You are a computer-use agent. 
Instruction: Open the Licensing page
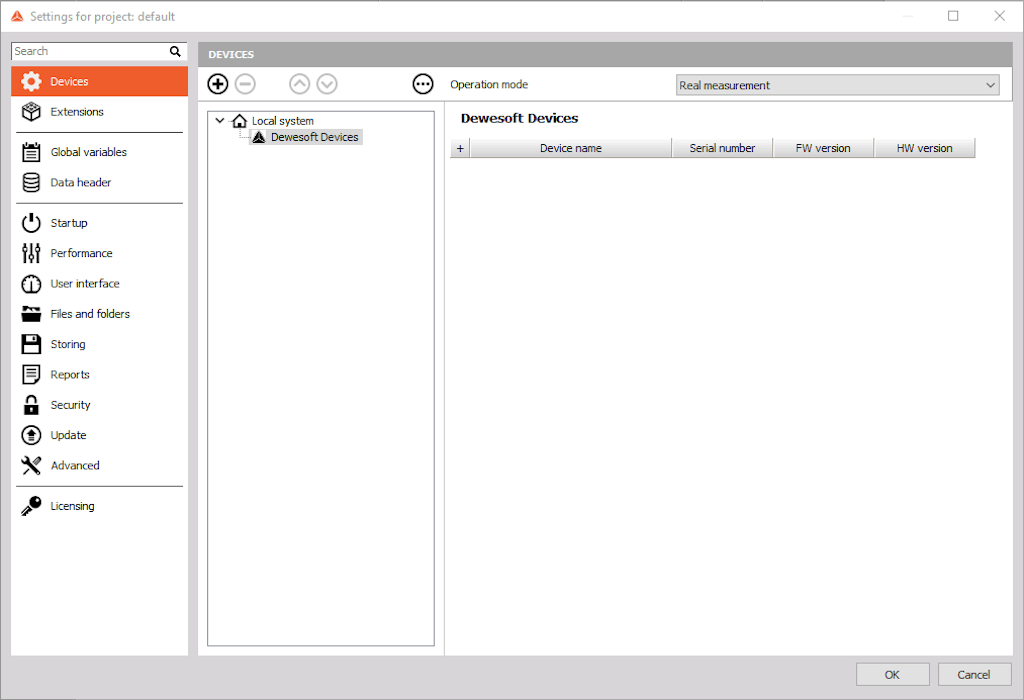[x=99, y=506]
